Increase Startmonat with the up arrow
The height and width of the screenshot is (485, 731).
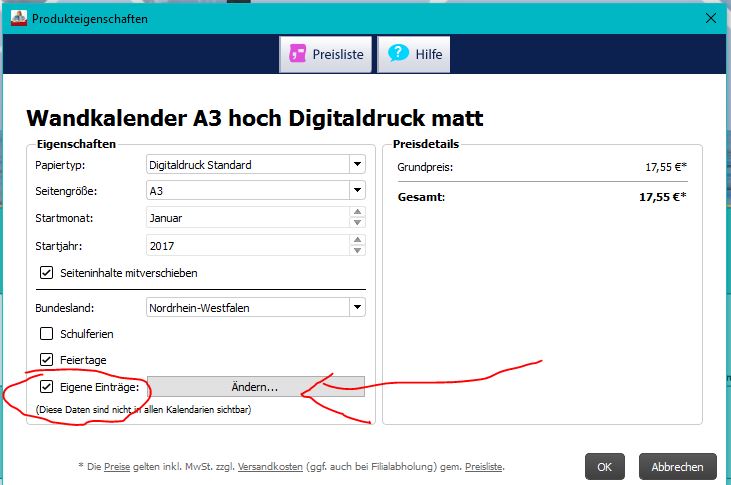(x=357, y=212)
